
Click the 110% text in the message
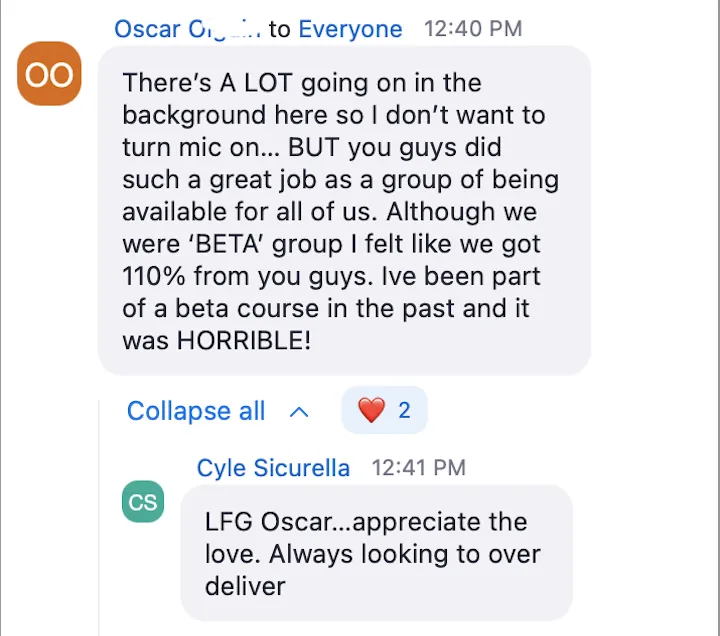coord(154,276)
